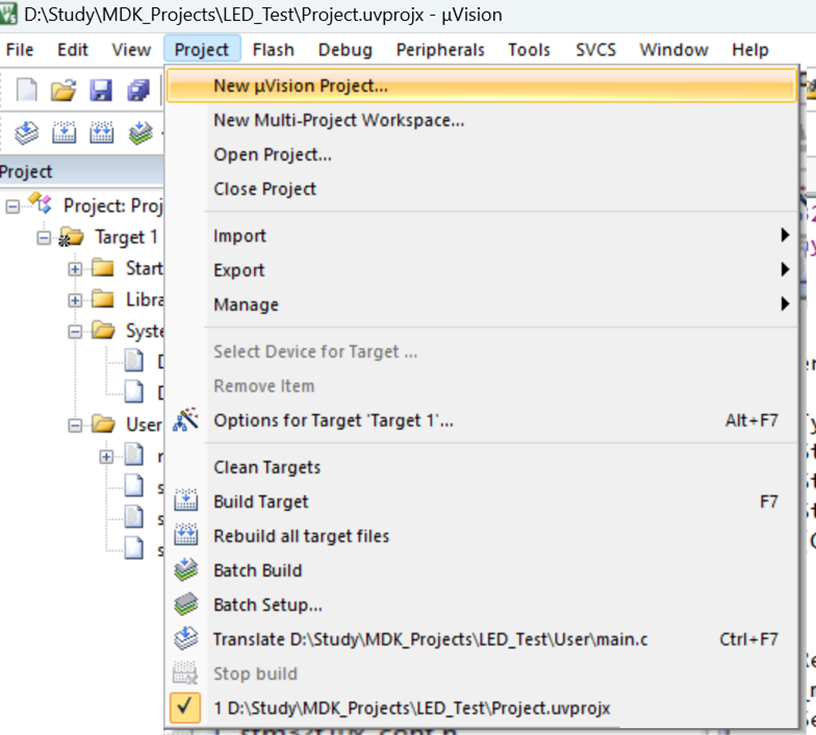Choose New Multi-Project Workspace
This screenshot has height=735, width=816.
481,120
